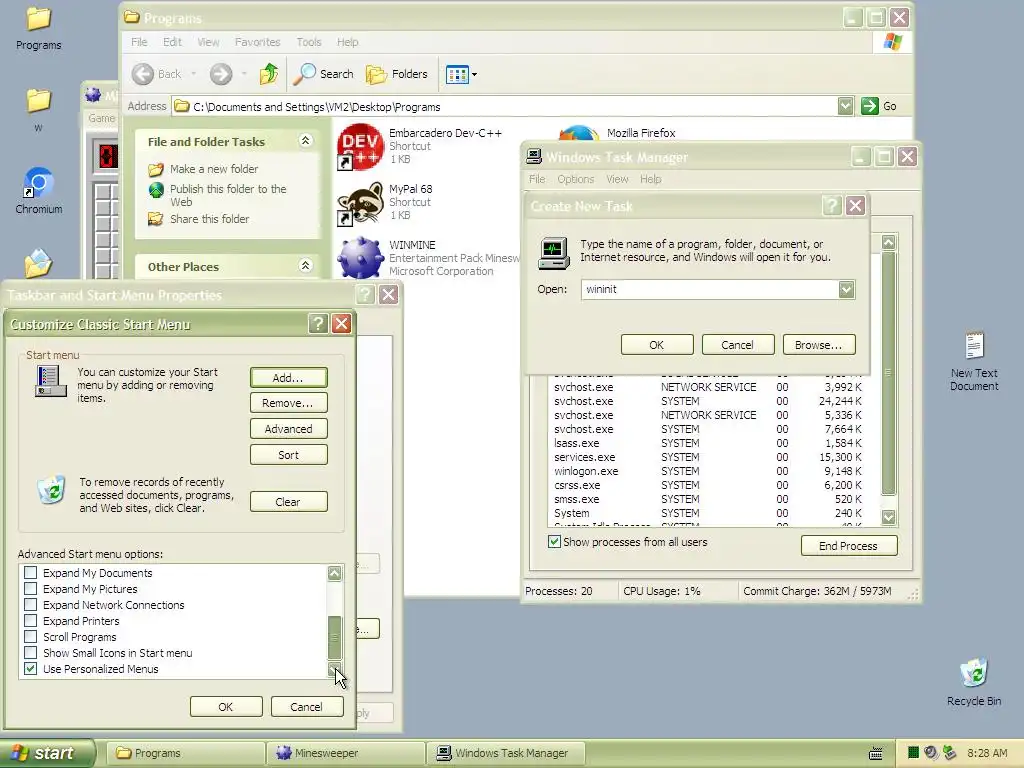1024x768 pixels.
Task: Enable Expand My Documents option
Action: point(30,573)
